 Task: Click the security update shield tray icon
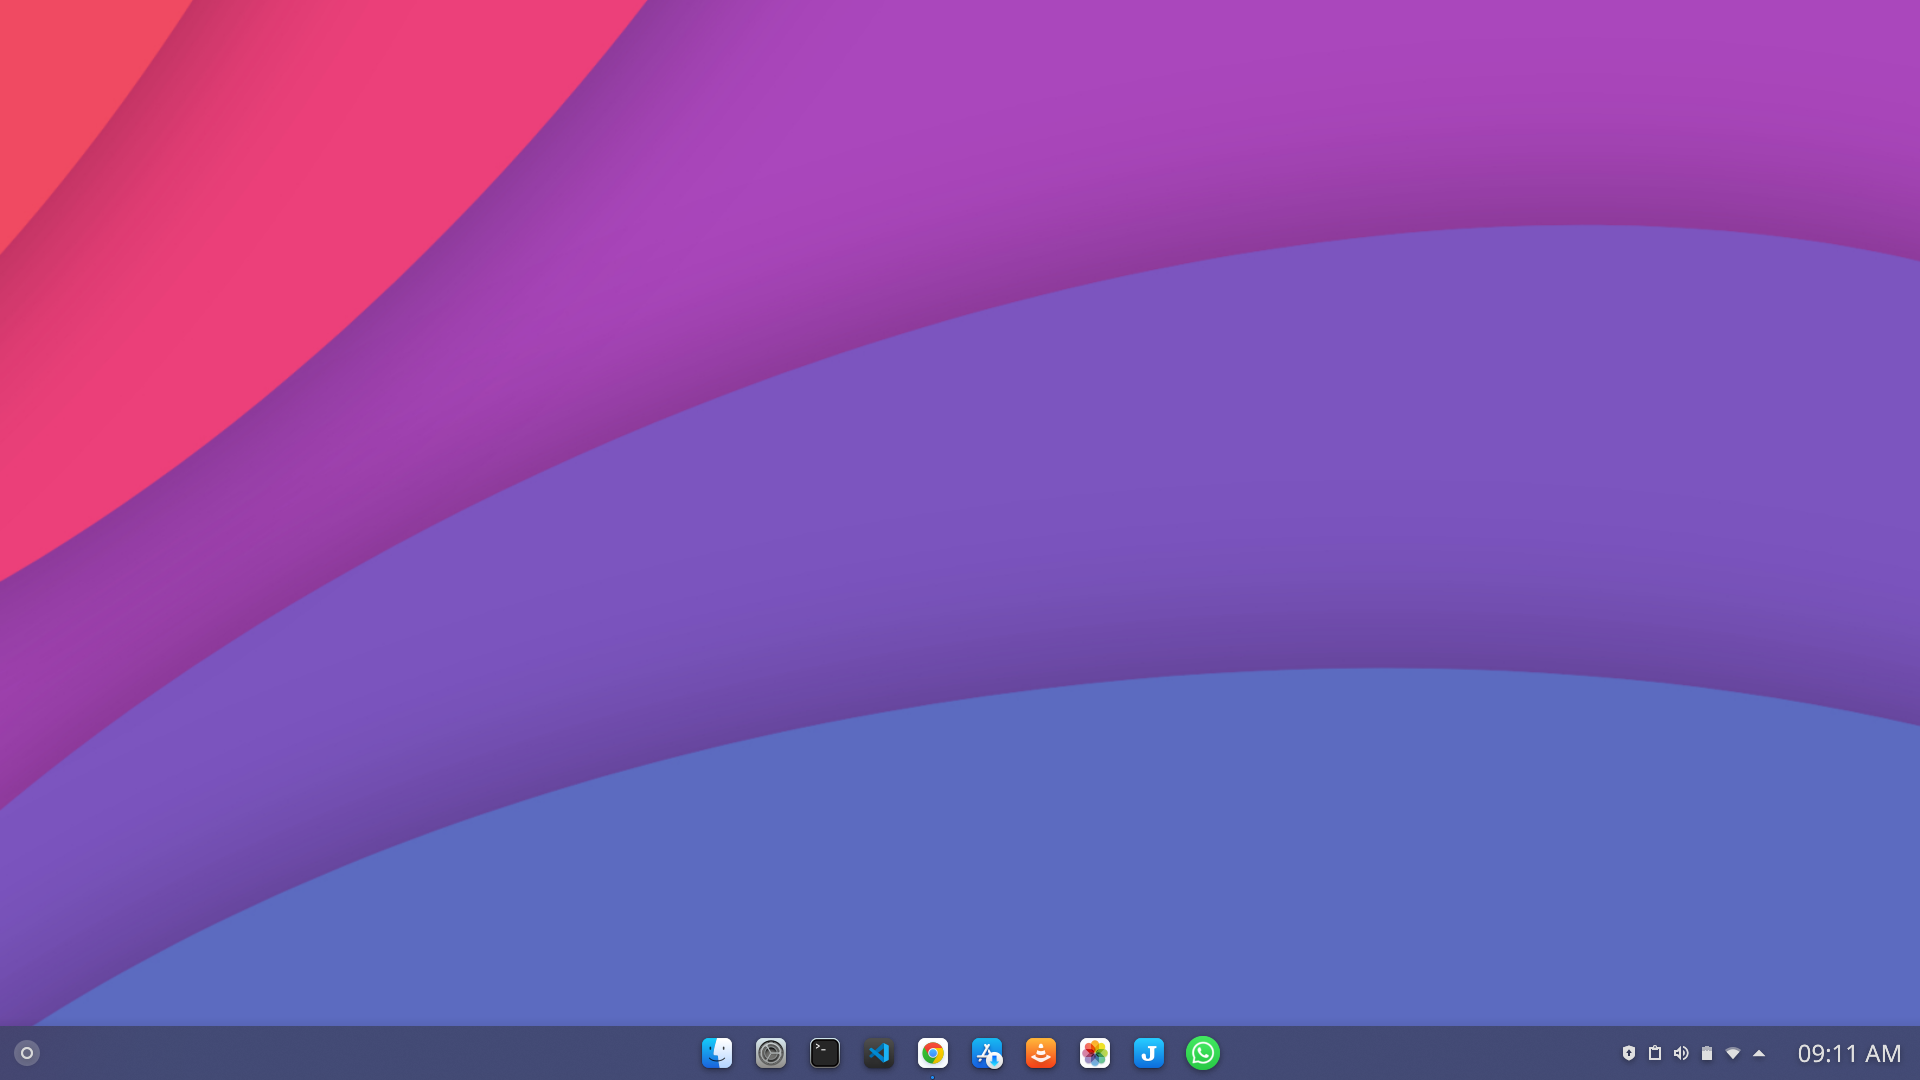[x=1629, y=1052]
